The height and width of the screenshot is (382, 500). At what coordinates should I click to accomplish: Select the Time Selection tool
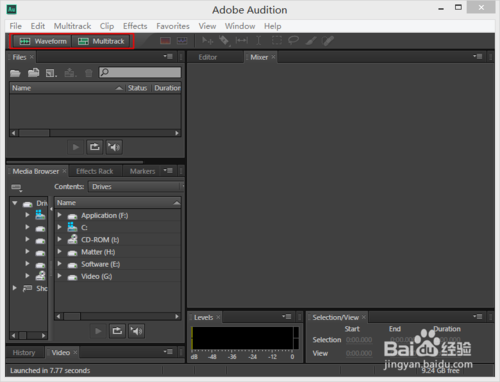coord(259,41)
